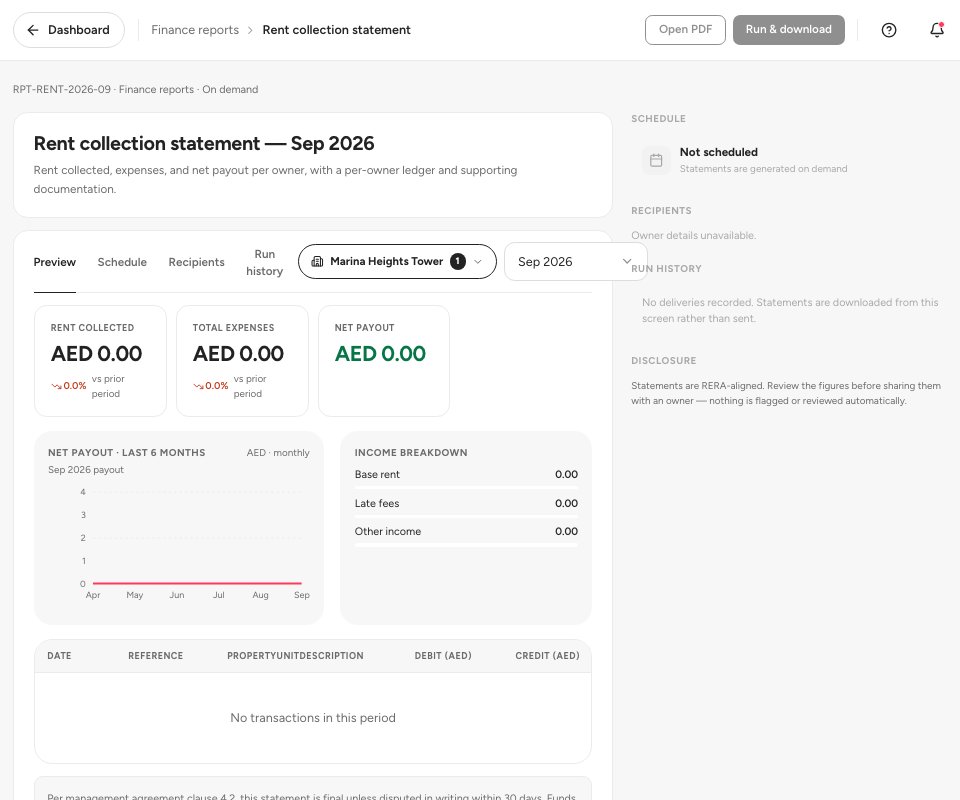Click the REFERENCE column header
Screen dimensions: 960x800
(x=156, y=656)
